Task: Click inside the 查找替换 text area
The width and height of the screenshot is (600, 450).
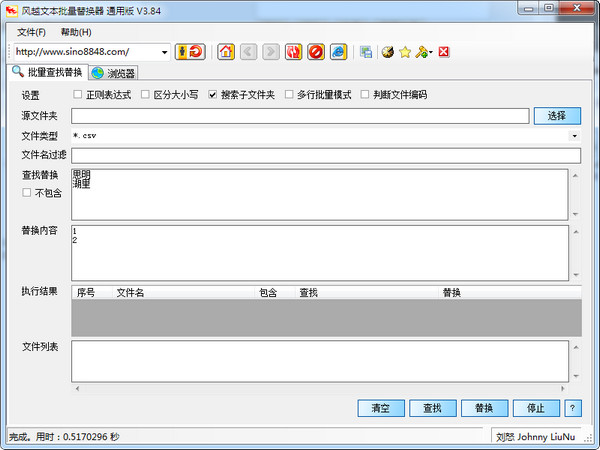Action: point(320,195)
